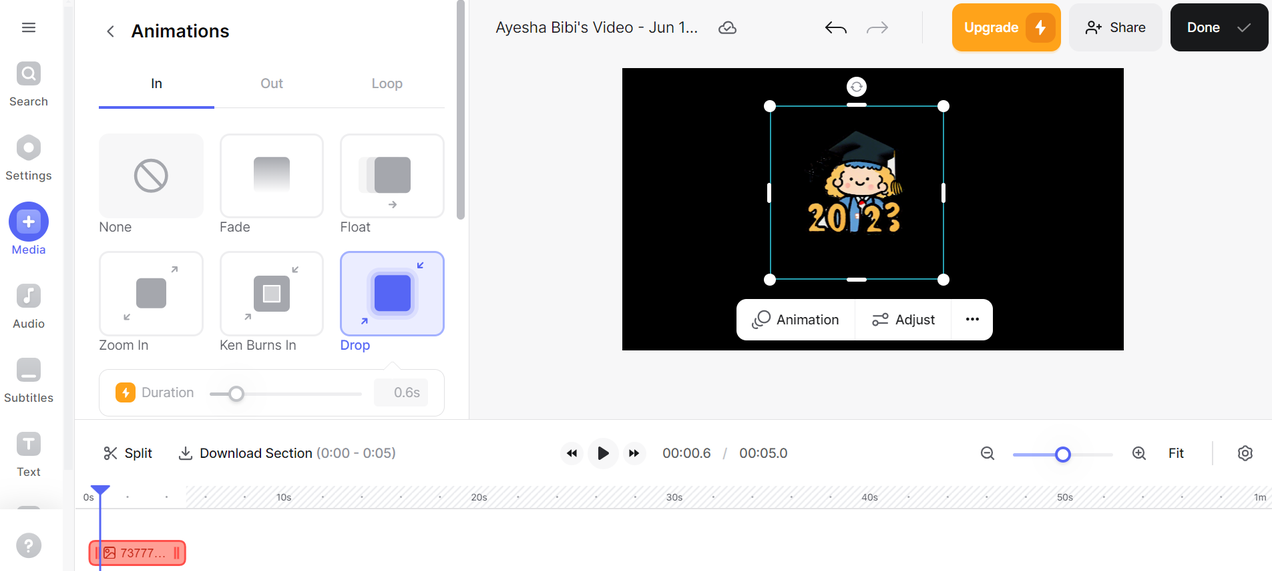Image resolution: width=1272 pixels, height=571 pixels.
Task: Click the Duration premium lightning icon
Action: pos(125,393)
